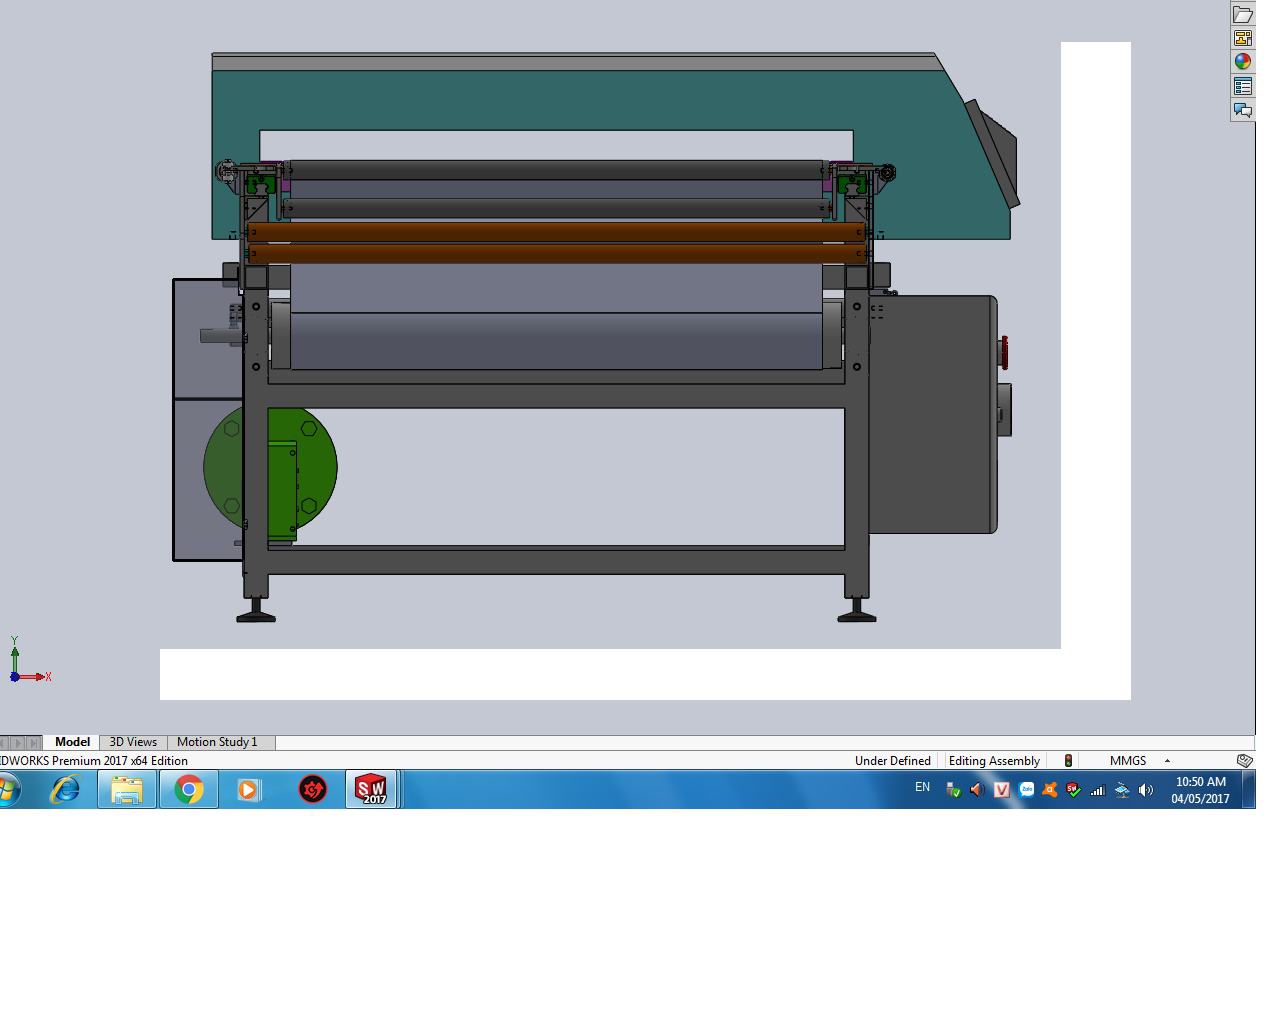Click the red speaker audio tray icon
This screenshot has height=1024, width=1280.
pos(977,790)
